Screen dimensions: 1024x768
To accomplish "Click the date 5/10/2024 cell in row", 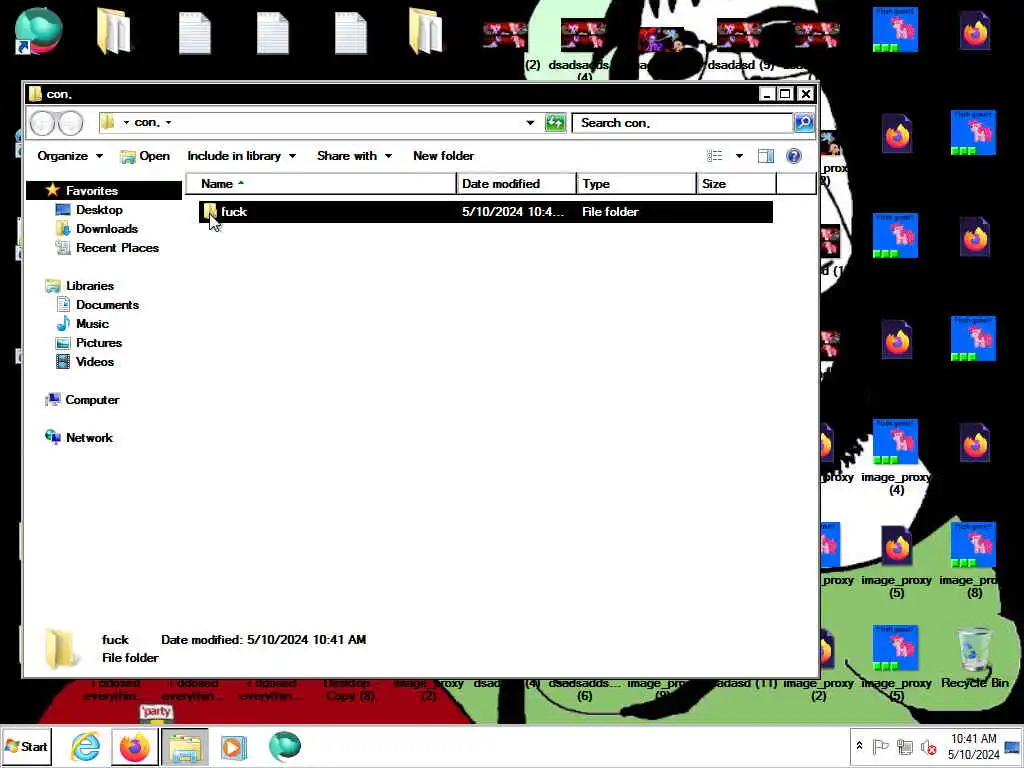I will click(513, 212).
